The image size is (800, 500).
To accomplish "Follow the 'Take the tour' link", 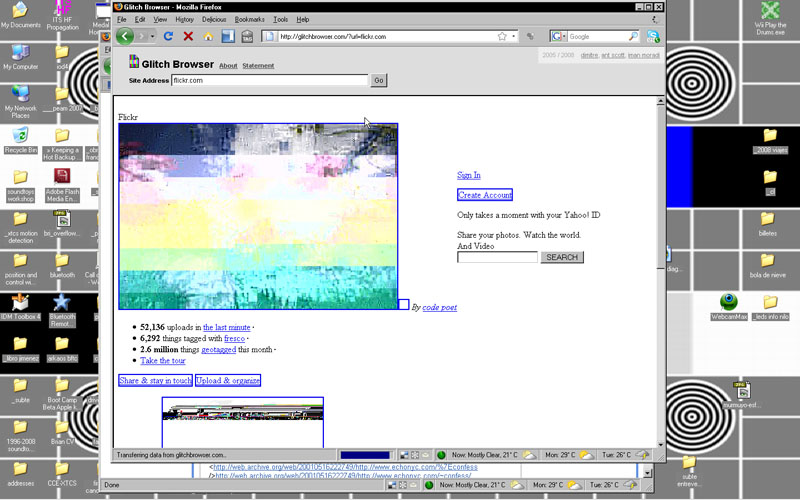I will click(163, 360).
